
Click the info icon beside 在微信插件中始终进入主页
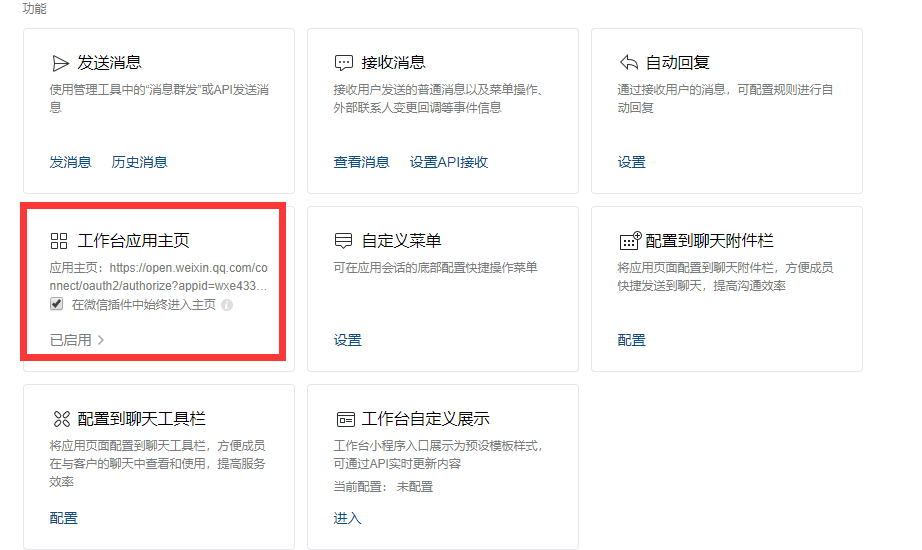pos(227,305)
